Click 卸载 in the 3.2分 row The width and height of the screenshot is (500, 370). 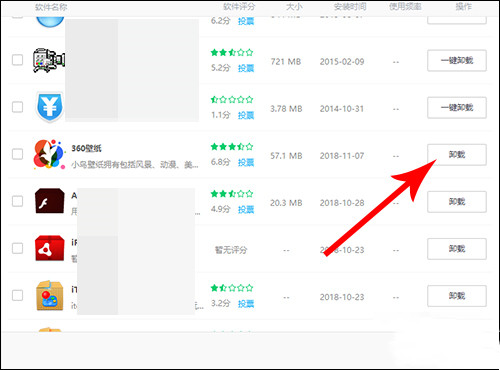coord(457,296)
